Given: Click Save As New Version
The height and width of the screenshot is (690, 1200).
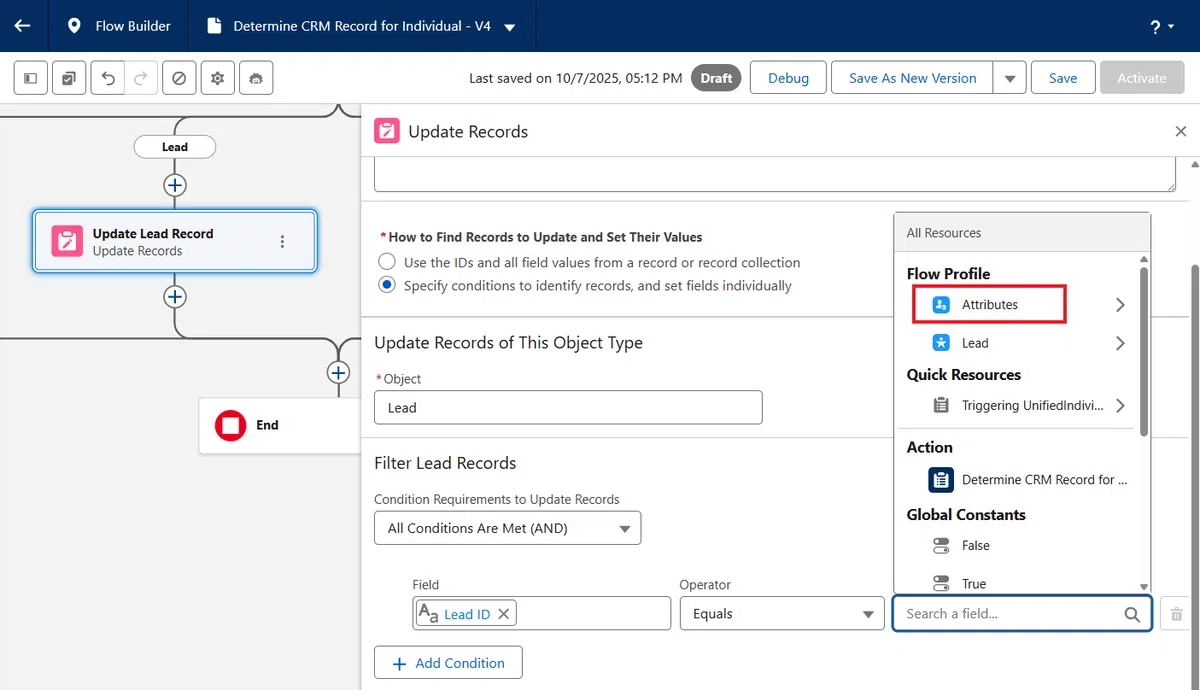Looking at the screenshot, I should (912, 78).
